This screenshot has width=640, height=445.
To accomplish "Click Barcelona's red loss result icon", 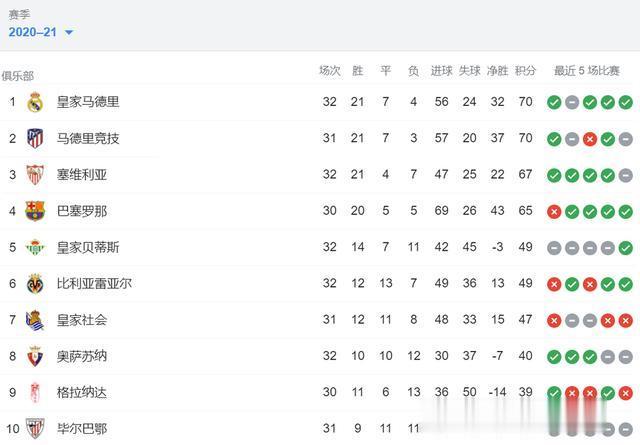I will [x=554, y=211].
